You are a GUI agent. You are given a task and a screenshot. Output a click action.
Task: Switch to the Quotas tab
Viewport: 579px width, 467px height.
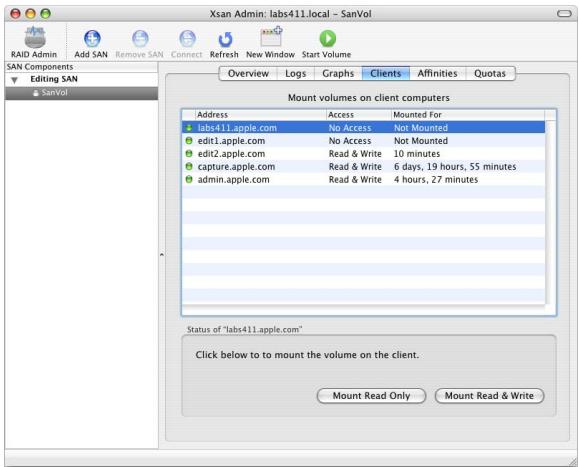[490, 73]
